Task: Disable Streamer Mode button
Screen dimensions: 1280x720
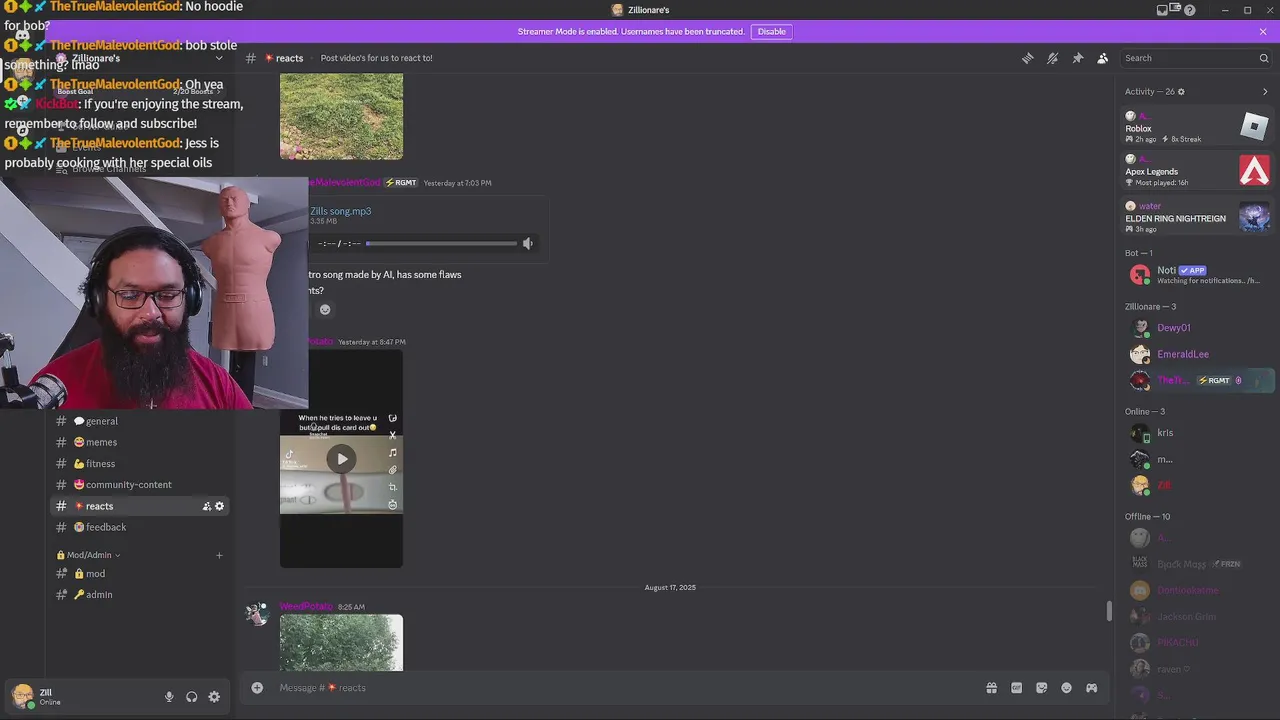Action: [771, 31]
